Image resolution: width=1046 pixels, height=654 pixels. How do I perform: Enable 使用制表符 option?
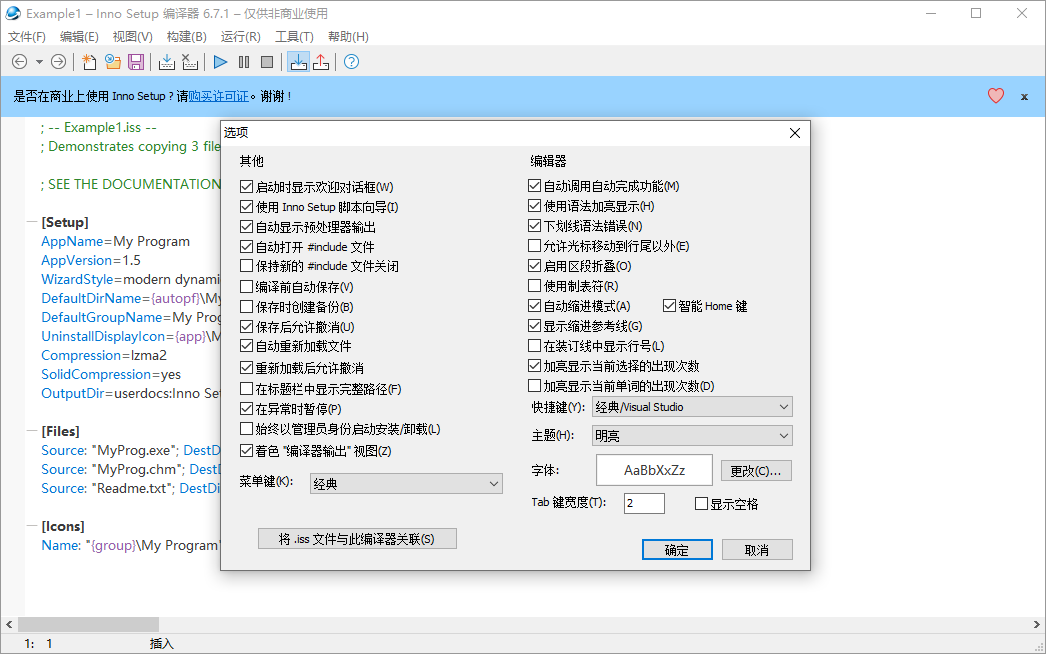coord(534,285)
